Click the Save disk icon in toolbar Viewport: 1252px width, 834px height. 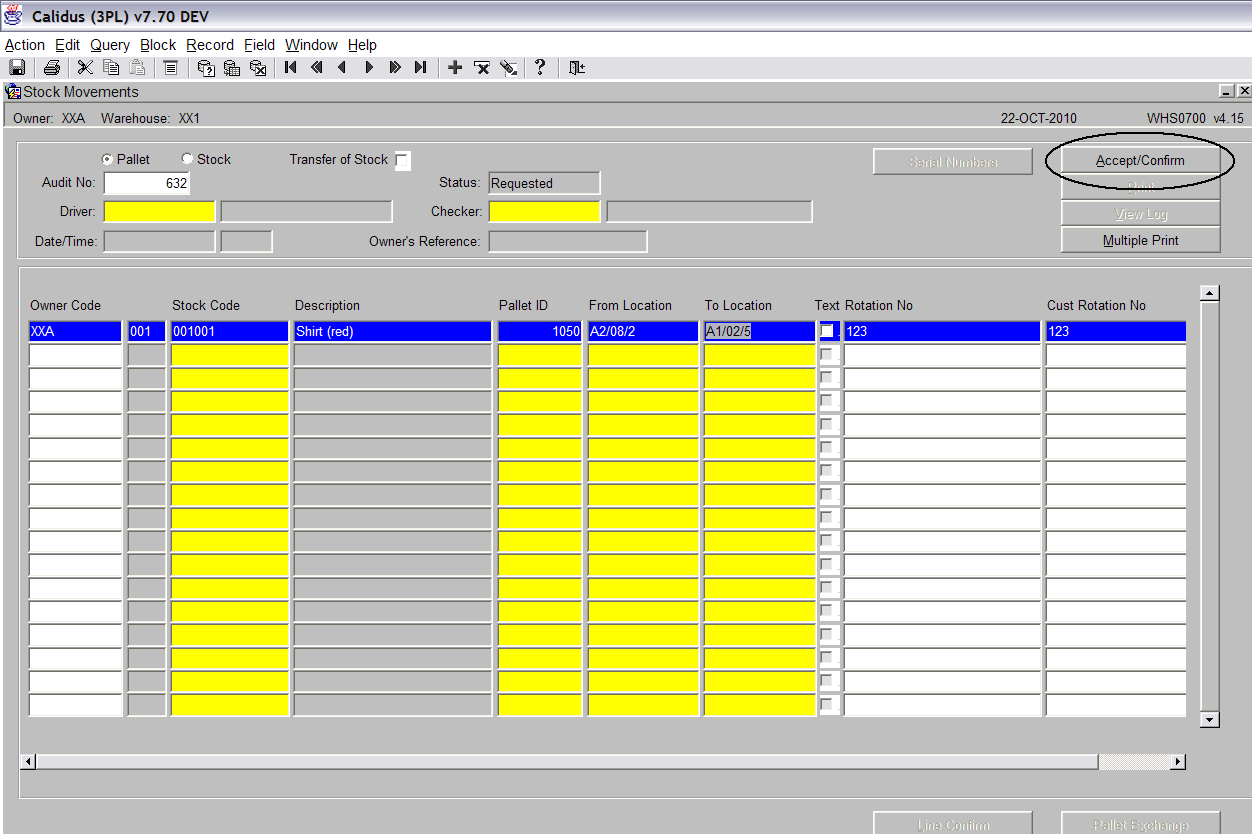(x=17, y=67)
